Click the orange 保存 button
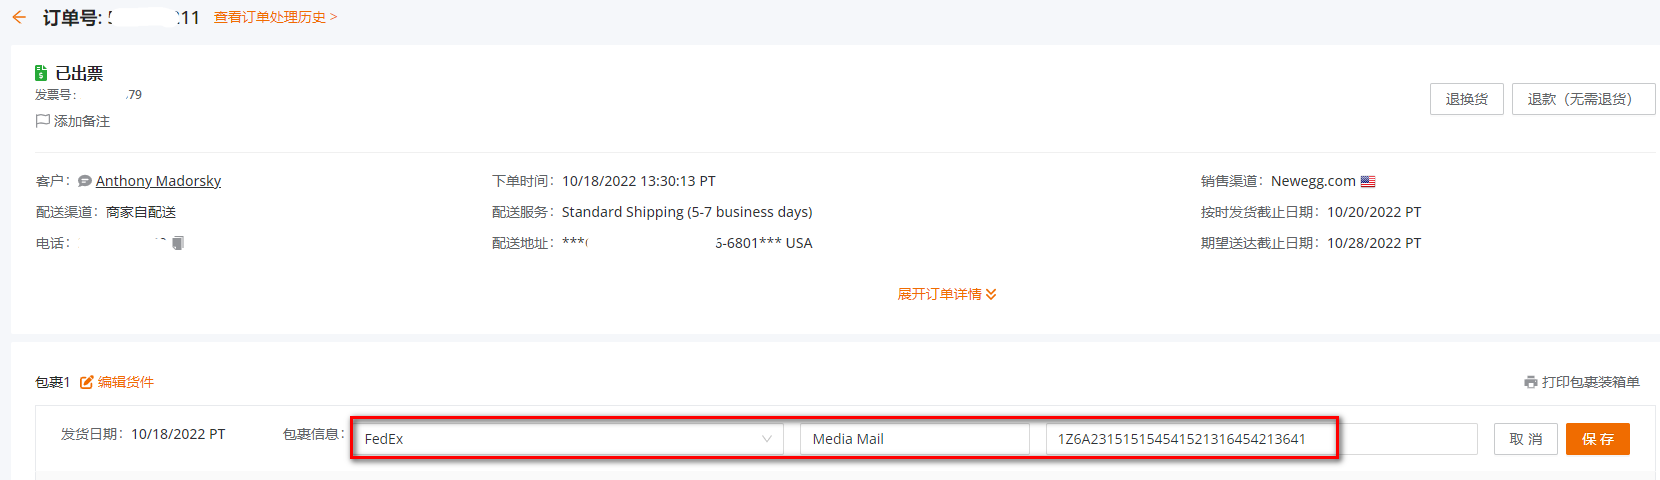The height and width of the screenshot is (480, 1660). [x=1598, y=439]
